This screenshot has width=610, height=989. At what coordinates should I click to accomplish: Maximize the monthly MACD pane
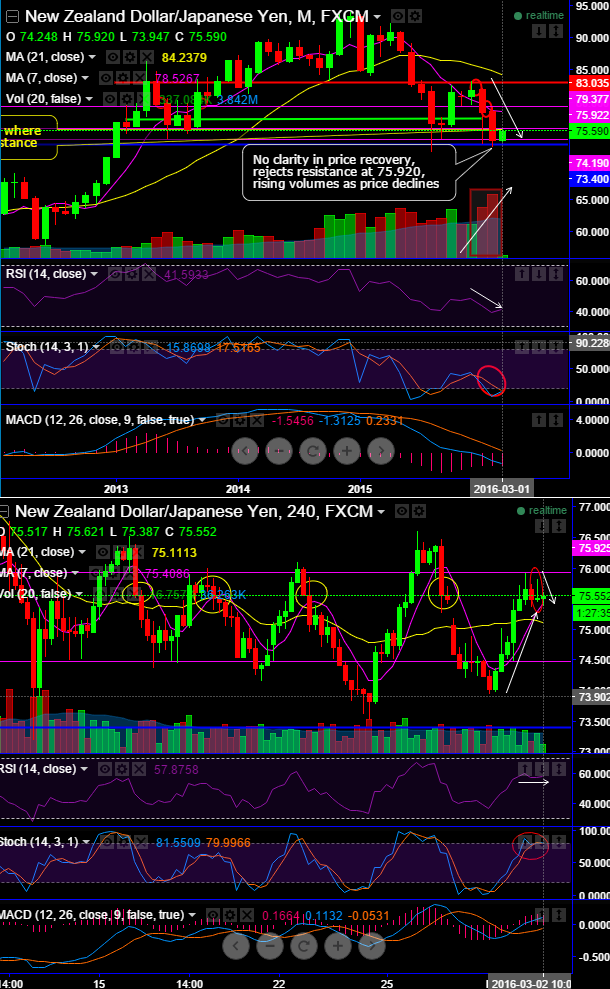pos(555,419)
